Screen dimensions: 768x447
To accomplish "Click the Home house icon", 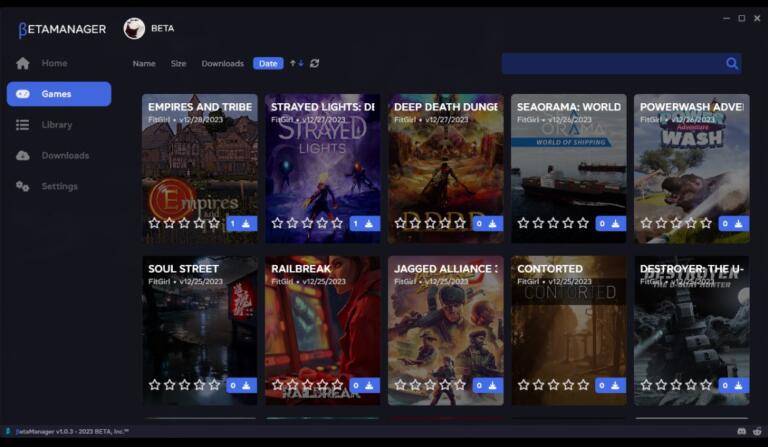I will (x=23, y=63).
